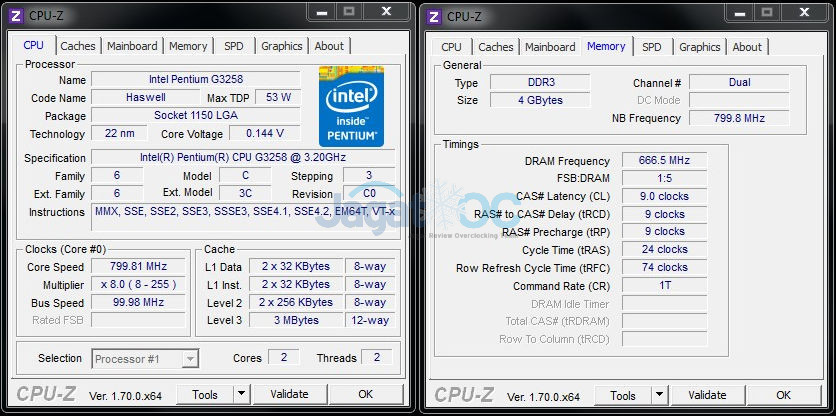Click Specification field with G3258 @ 3.20GHz
Viewport: 836px width, 416px height.
point(243,157)
